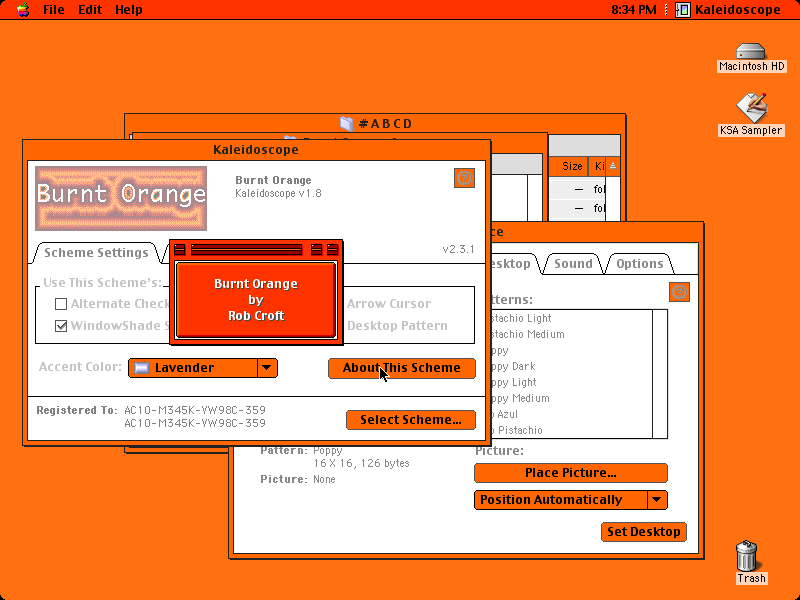Click the Set Desktop button
Screen dimensions: 800x600
[643, 532]
